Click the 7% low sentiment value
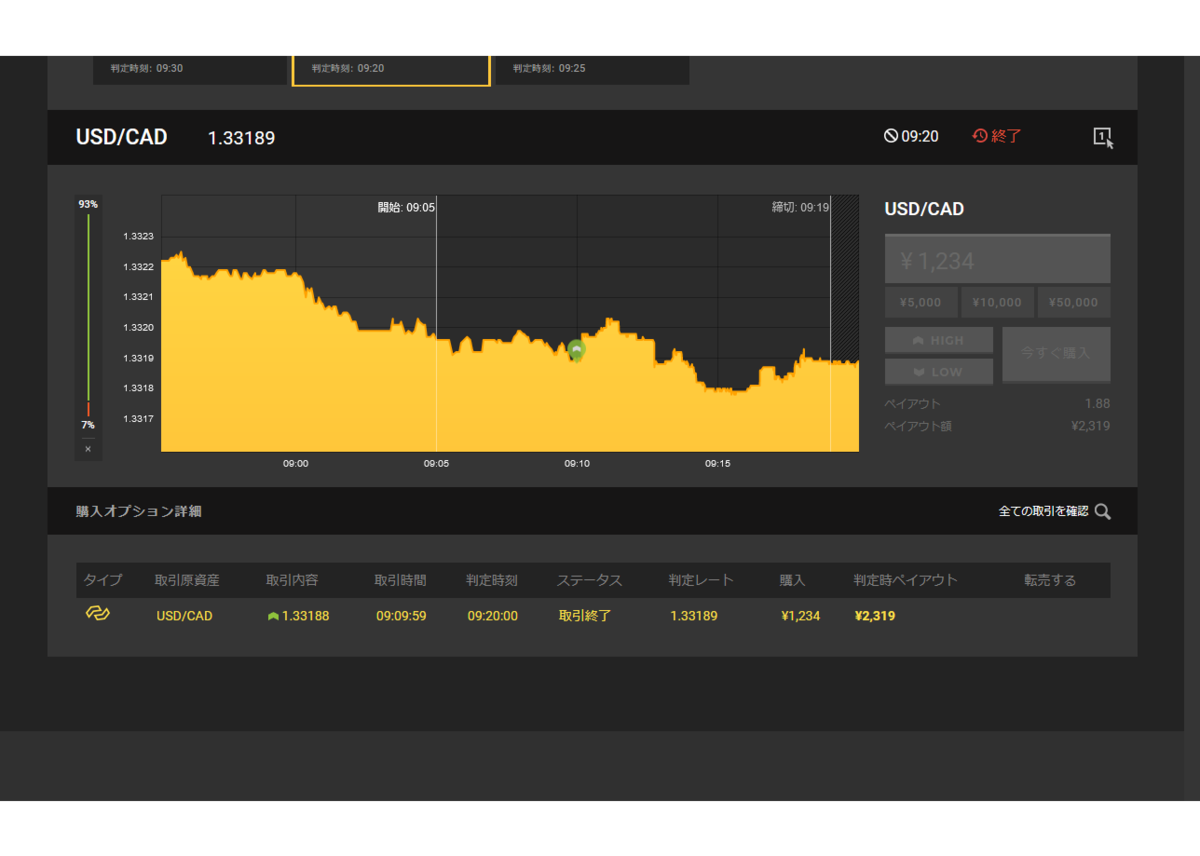The height and width of the screenshot is (856, 1200). point(88,425)
